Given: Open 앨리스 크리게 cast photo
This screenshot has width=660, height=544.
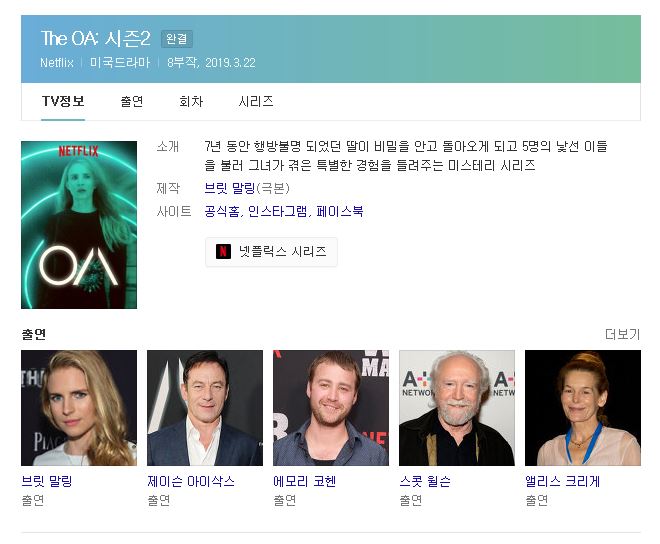Looking at the screenshot, I should [x=583, y=408].
